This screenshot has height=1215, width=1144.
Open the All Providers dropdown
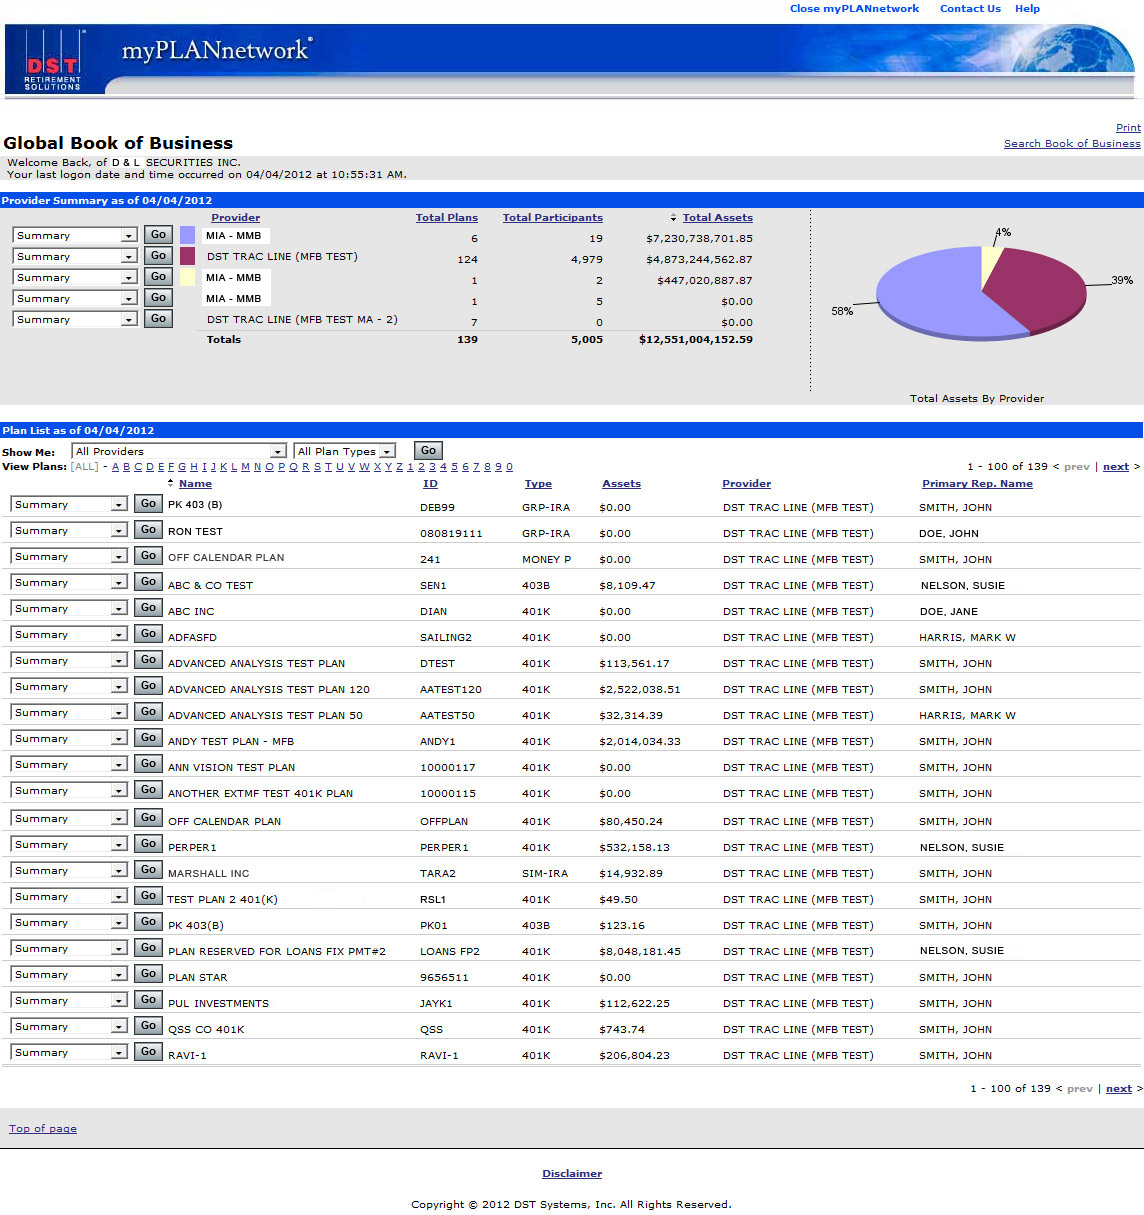pos(179,451)
